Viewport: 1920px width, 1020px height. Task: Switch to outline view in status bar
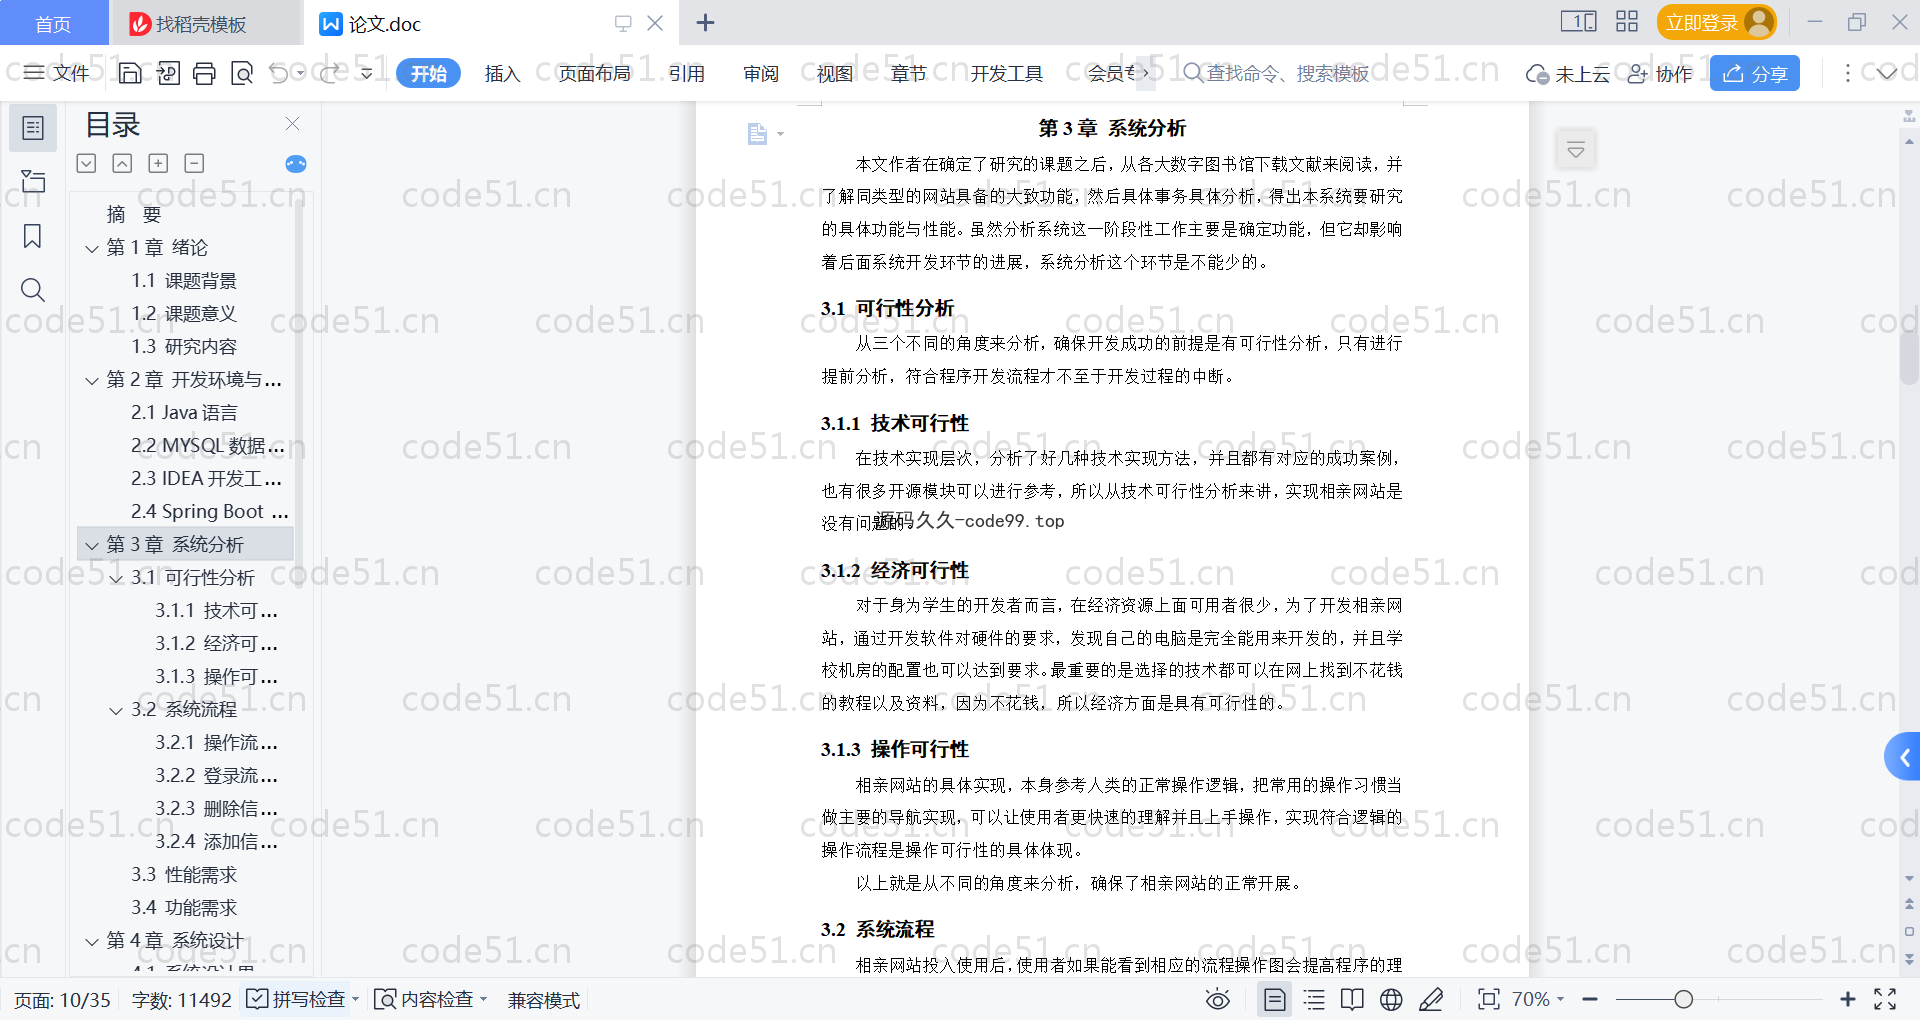tap(1314, 999)
